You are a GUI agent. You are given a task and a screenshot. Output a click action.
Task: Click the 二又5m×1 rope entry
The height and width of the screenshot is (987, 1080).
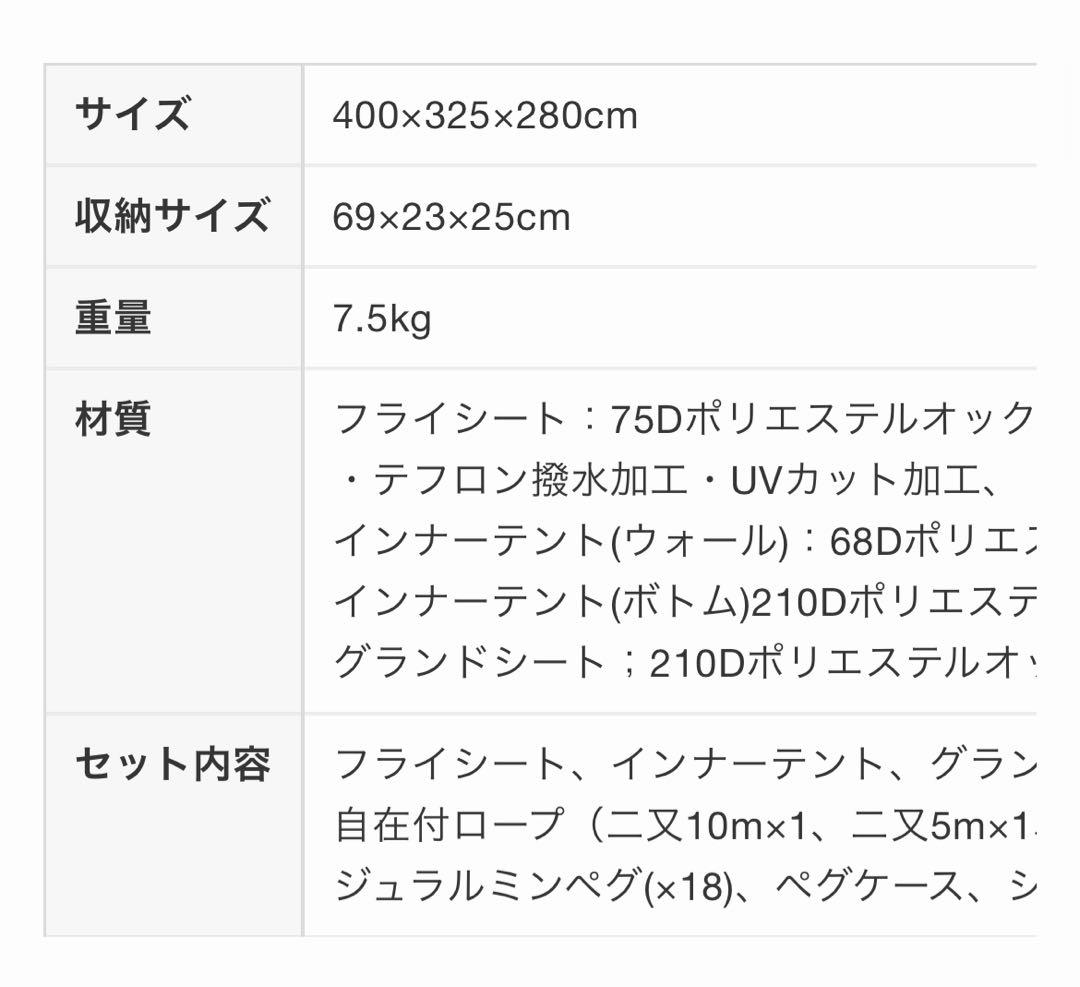pos(938,826)
